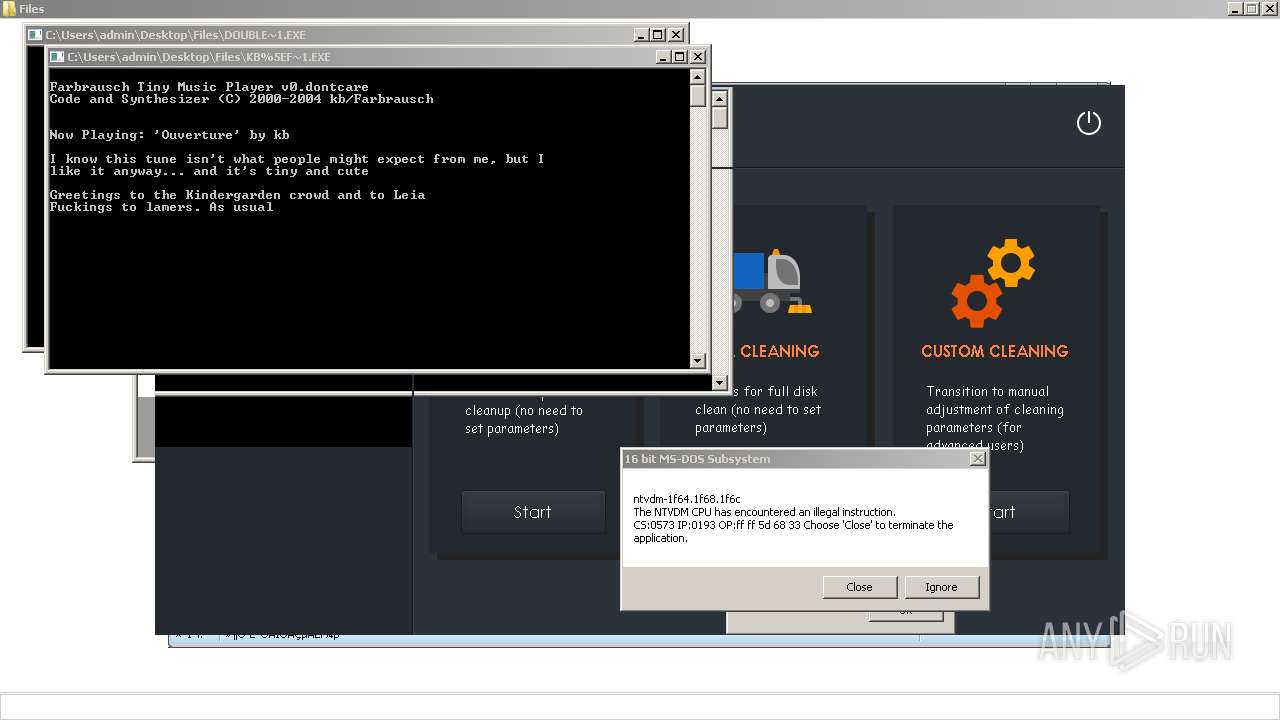Click the CUSTOM CLEANING heading
1280x720 pixels.
point(994,351)
